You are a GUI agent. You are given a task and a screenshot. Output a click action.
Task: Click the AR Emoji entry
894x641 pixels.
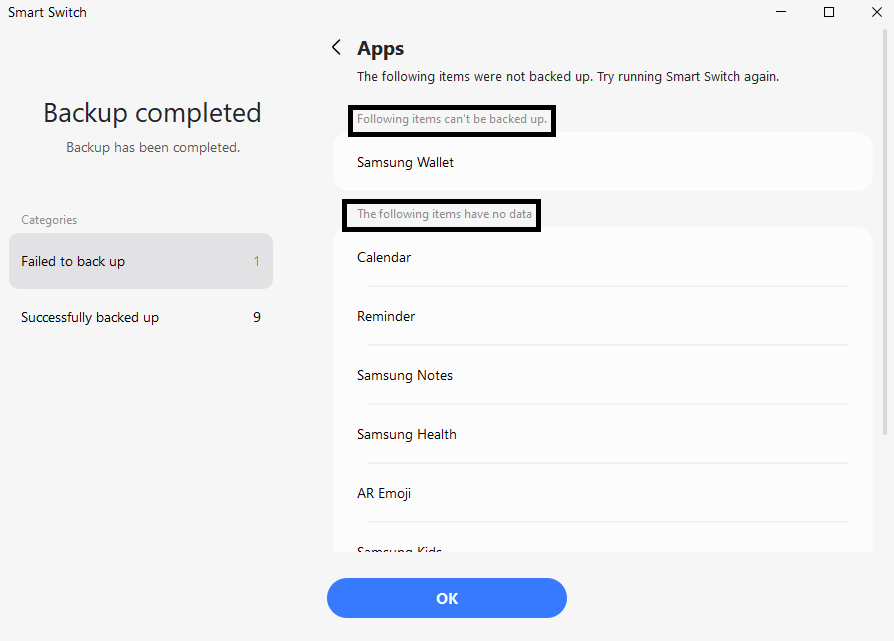tap(603, 493)
